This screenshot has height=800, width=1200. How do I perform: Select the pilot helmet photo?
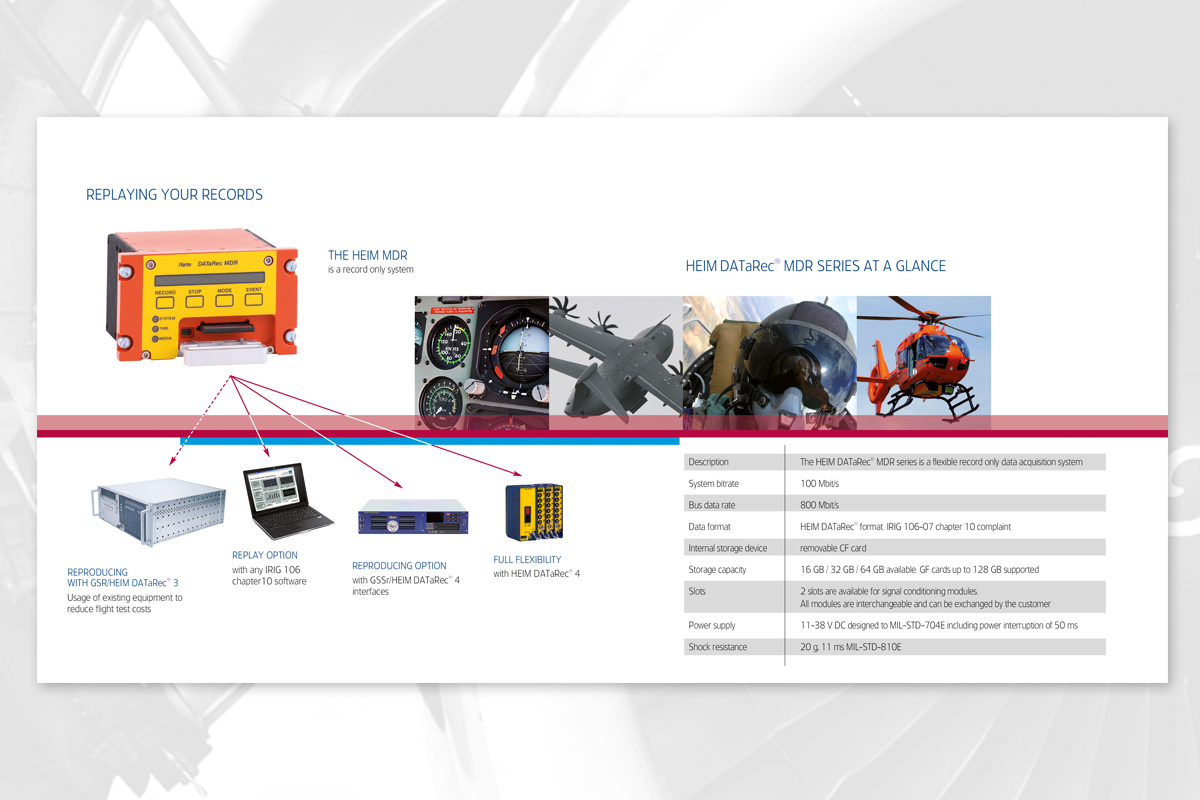(770, 363)
